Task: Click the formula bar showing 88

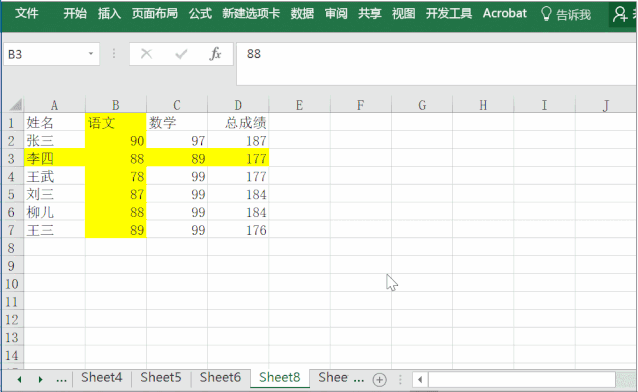Action: pyautogui.click(x=437, y=64)
